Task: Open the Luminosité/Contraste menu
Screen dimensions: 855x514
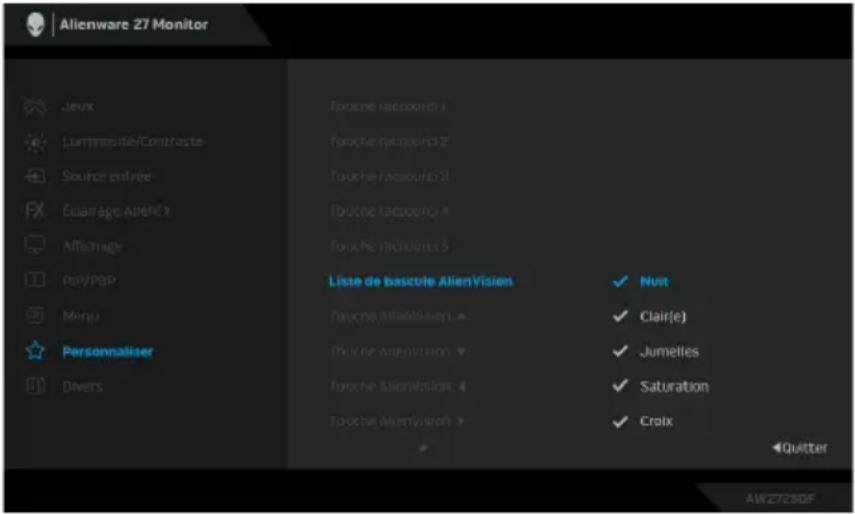Action: tap(133, 142)
